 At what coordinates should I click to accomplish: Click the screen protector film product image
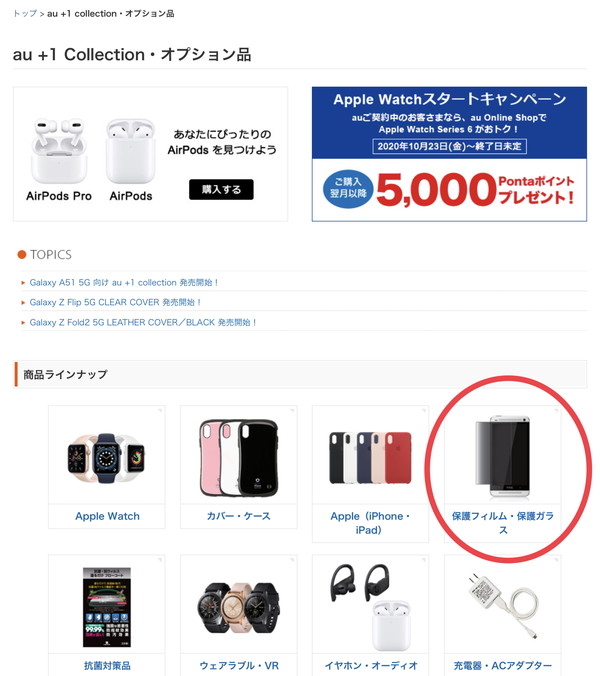[503, 457]
